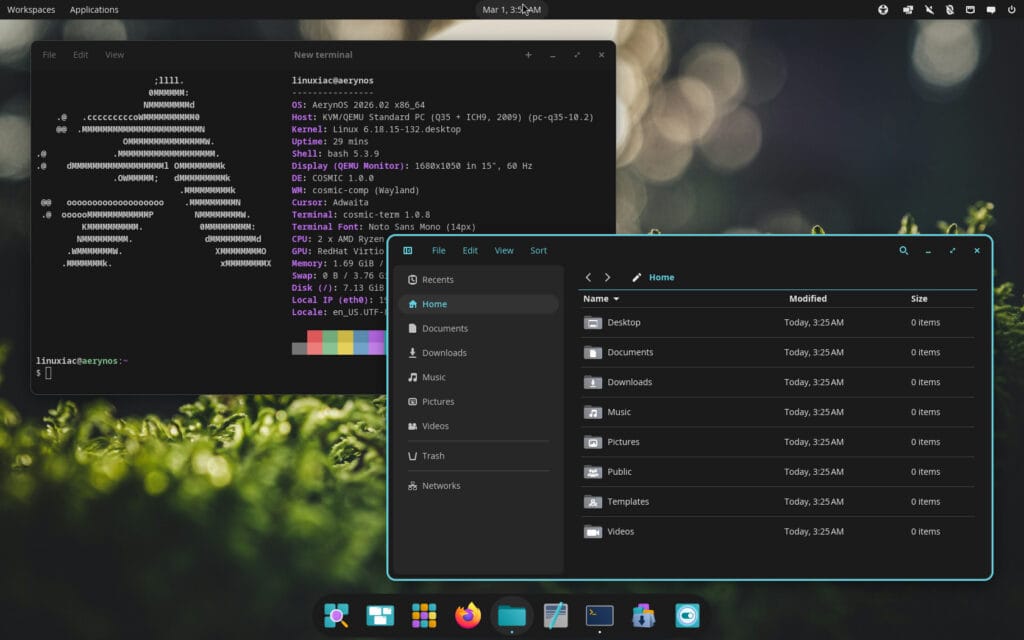Click the power icon in the system tray
The width and height of the screenshot is (1024, 640).
(1012, 9)
